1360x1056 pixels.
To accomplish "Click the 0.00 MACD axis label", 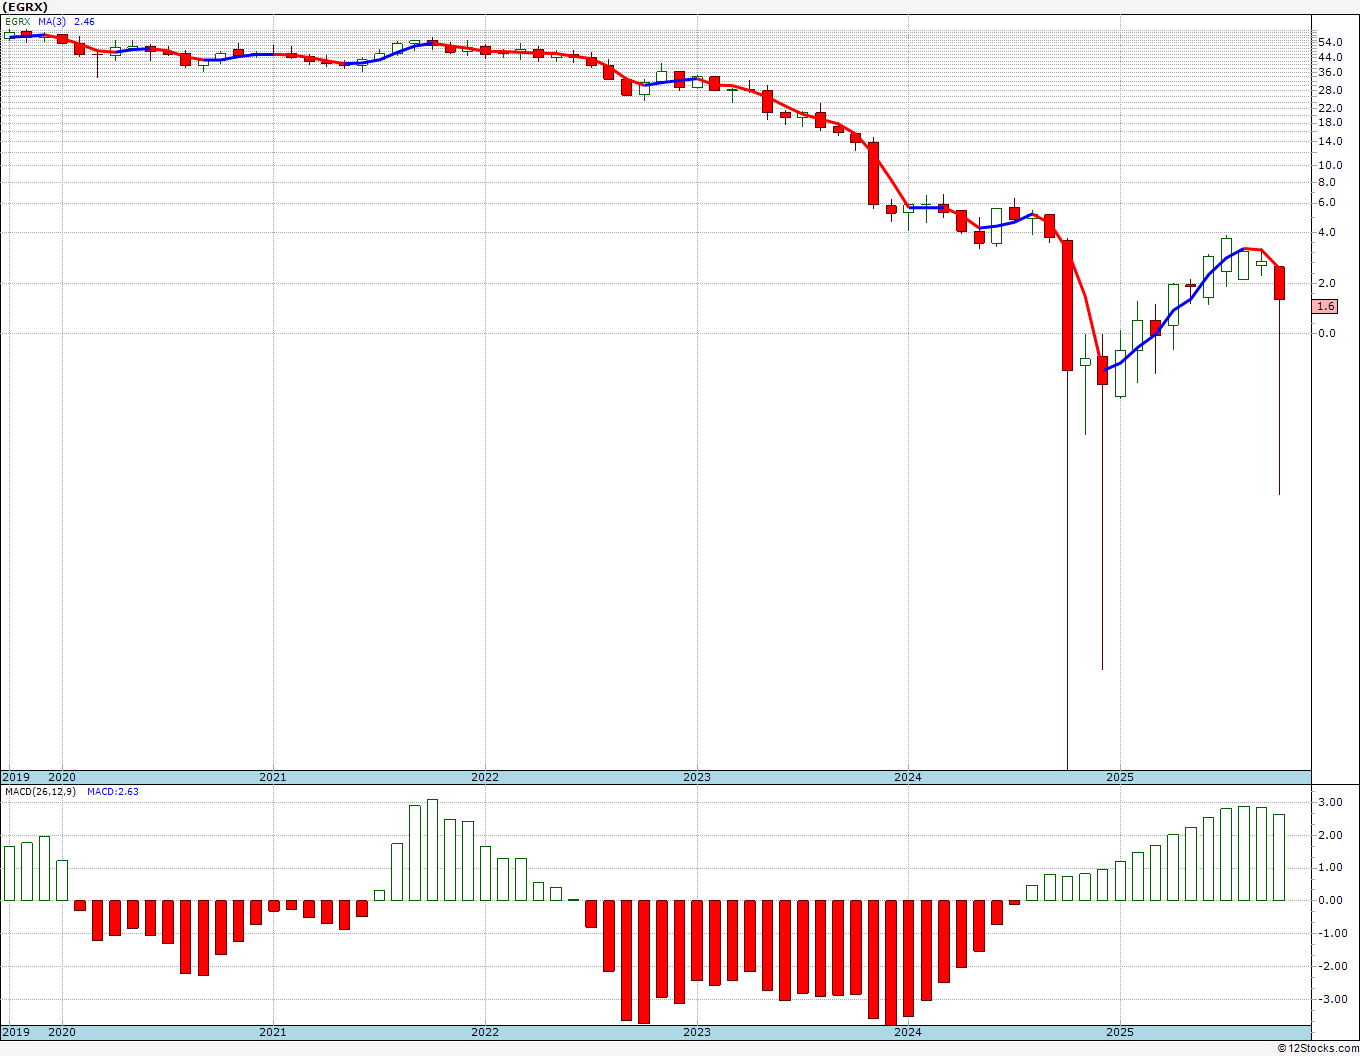I will (1329, 900).
